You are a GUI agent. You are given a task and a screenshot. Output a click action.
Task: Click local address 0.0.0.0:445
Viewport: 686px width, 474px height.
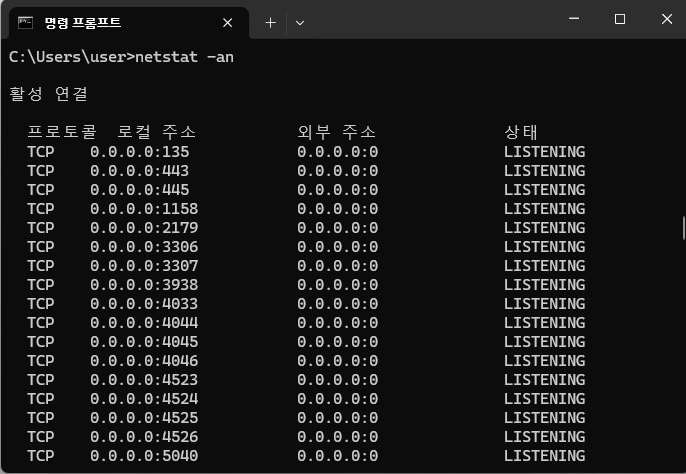140,190
